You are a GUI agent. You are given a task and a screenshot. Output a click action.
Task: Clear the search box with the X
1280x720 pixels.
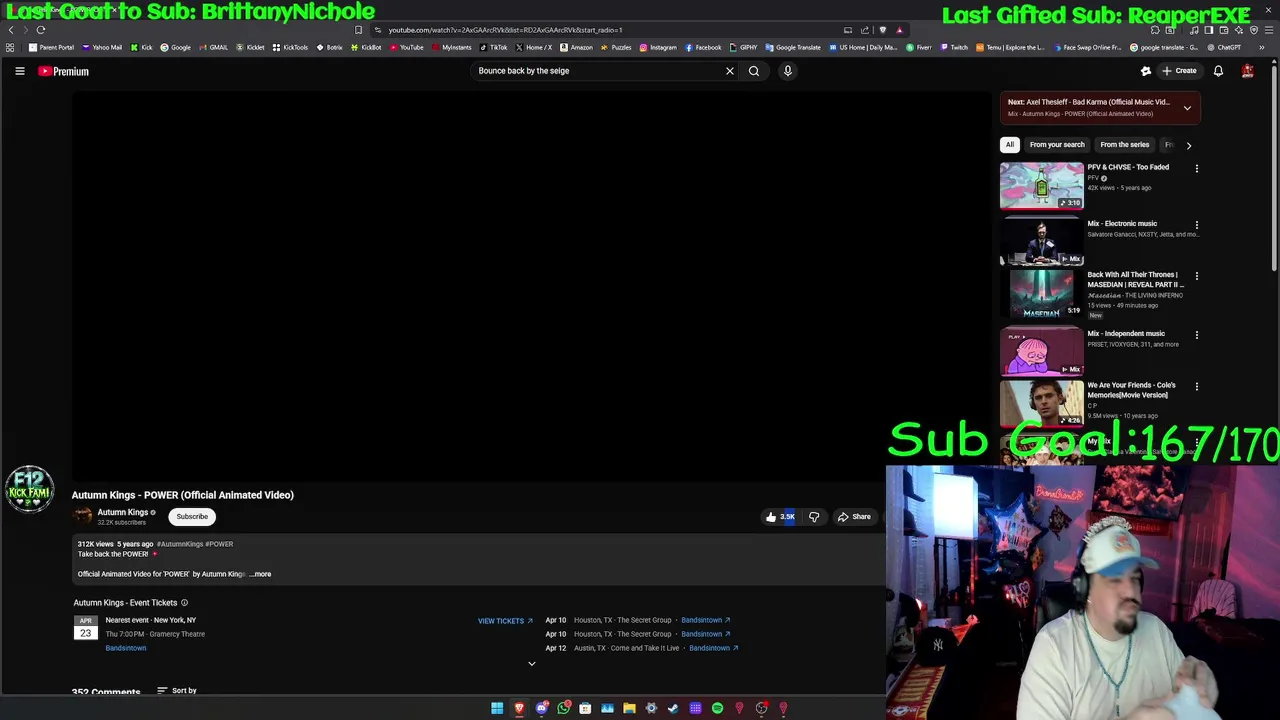point(730,71)
